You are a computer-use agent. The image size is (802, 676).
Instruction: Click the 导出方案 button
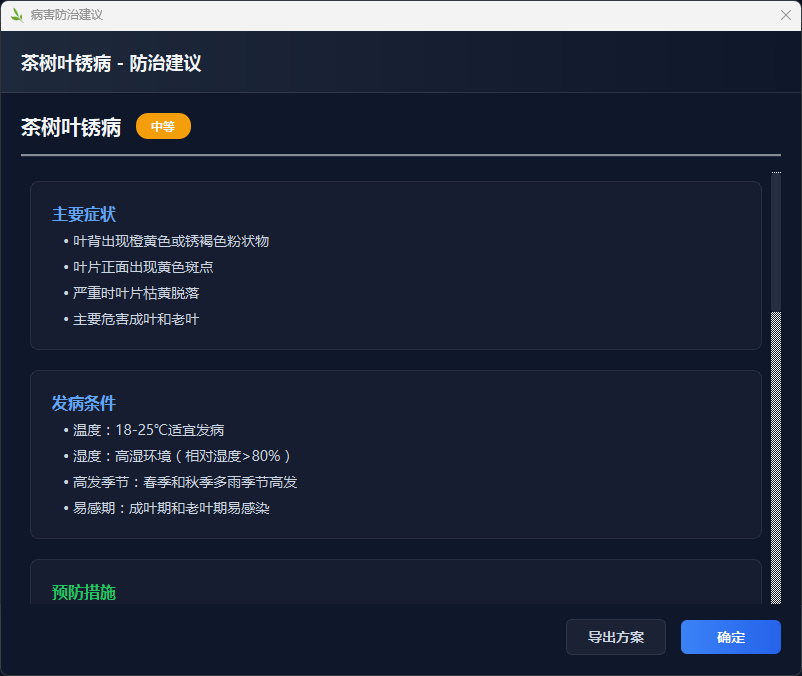615,637
